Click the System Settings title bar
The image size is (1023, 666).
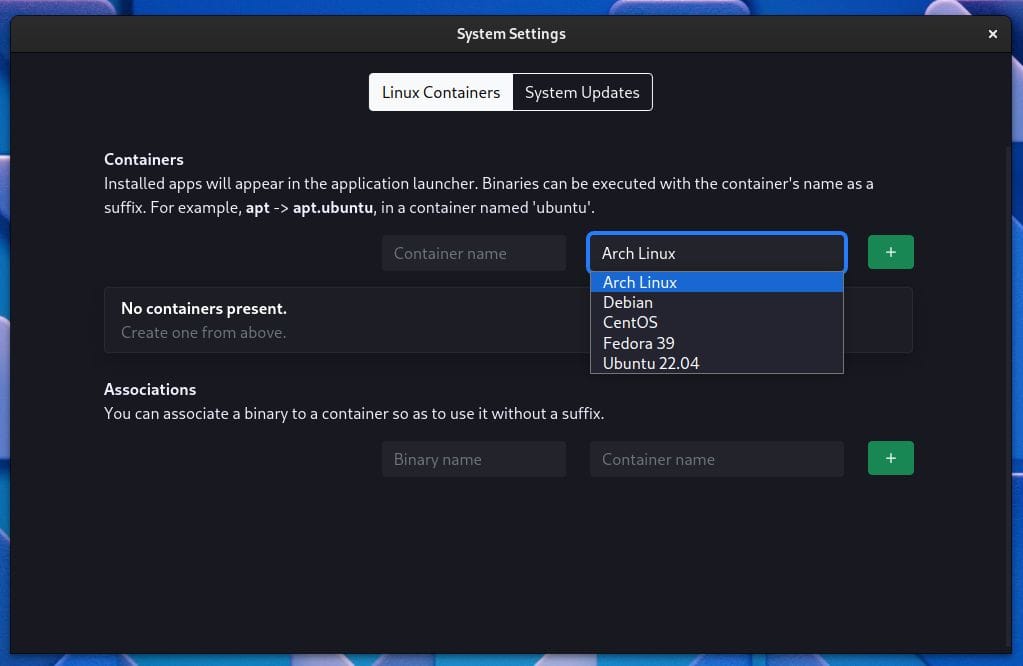click(511, 33)
